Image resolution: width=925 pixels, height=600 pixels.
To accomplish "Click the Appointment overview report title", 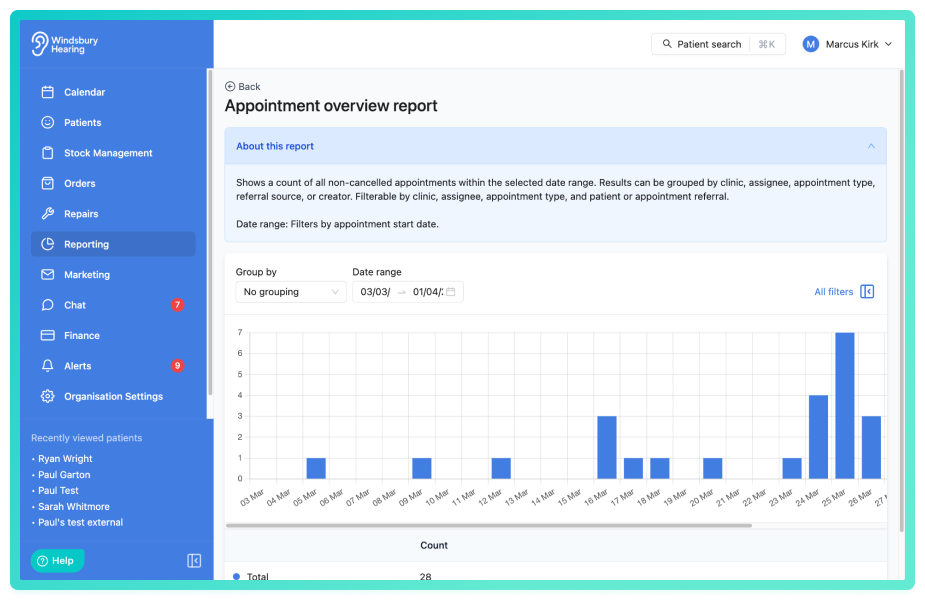I will pyautogui.click(x=331, y=106).
